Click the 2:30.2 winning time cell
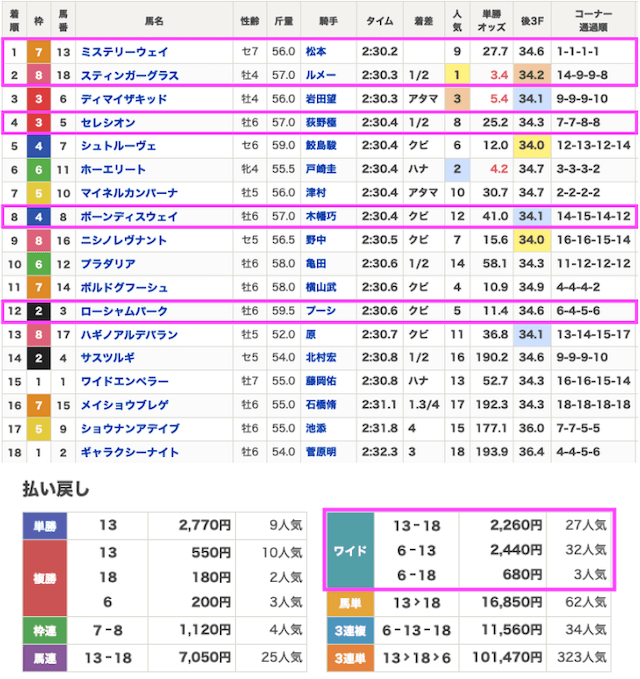Image resolution: width=640 pixels, height=679 pixels. (x=379, y=52)
